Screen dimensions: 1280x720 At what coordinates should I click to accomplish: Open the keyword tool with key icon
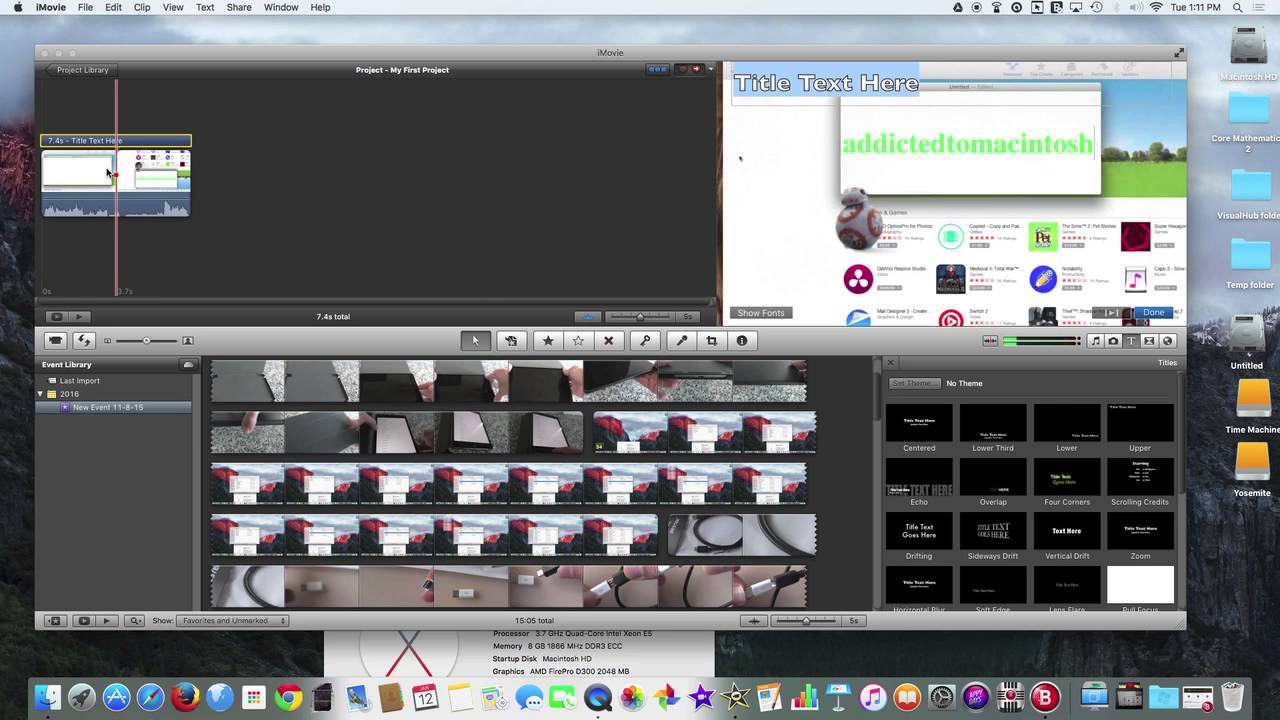[x=645, y=341]
